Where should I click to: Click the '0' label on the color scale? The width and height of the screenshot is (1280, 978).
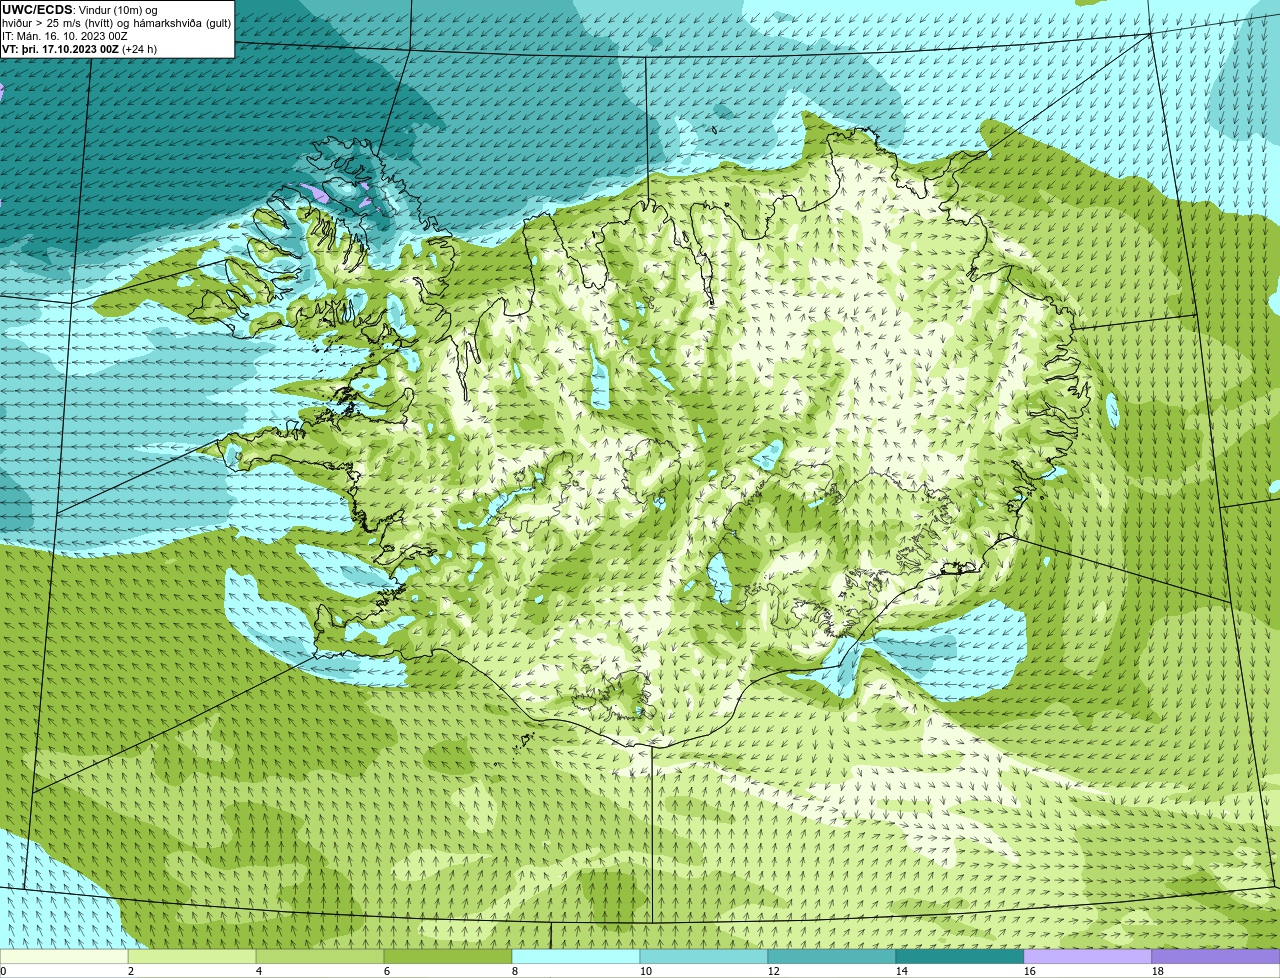[3, 971]
